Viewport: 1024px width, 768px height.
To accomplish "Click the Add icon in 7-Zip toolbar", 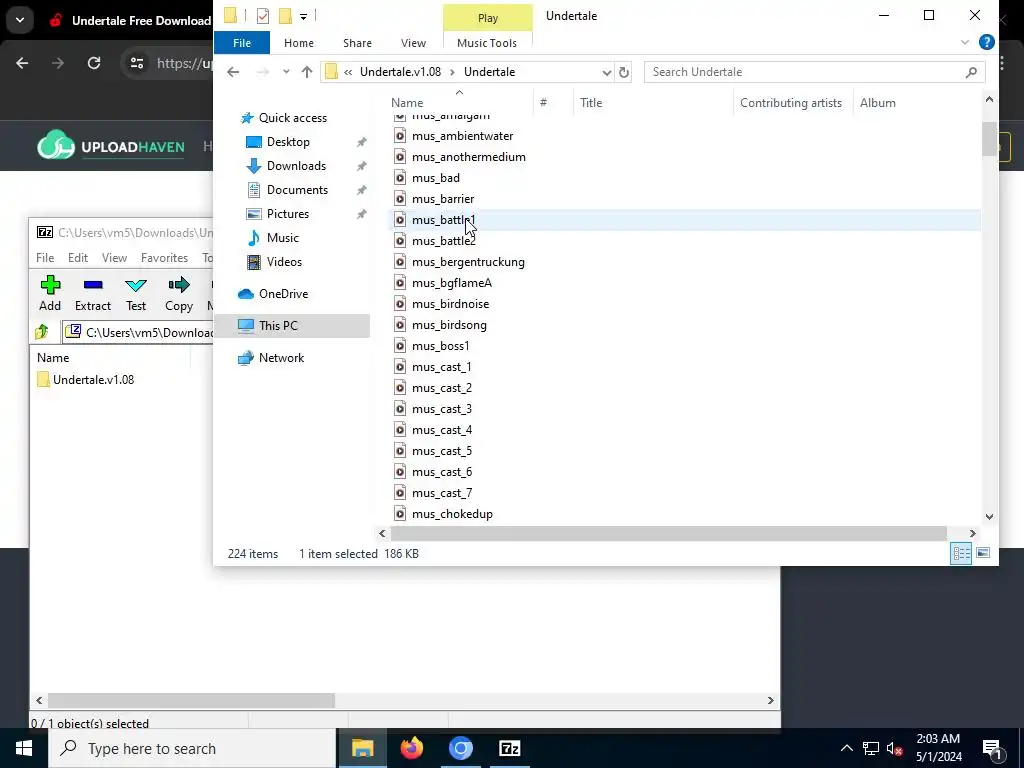I will pyautogui.click(x=50, y=285).
